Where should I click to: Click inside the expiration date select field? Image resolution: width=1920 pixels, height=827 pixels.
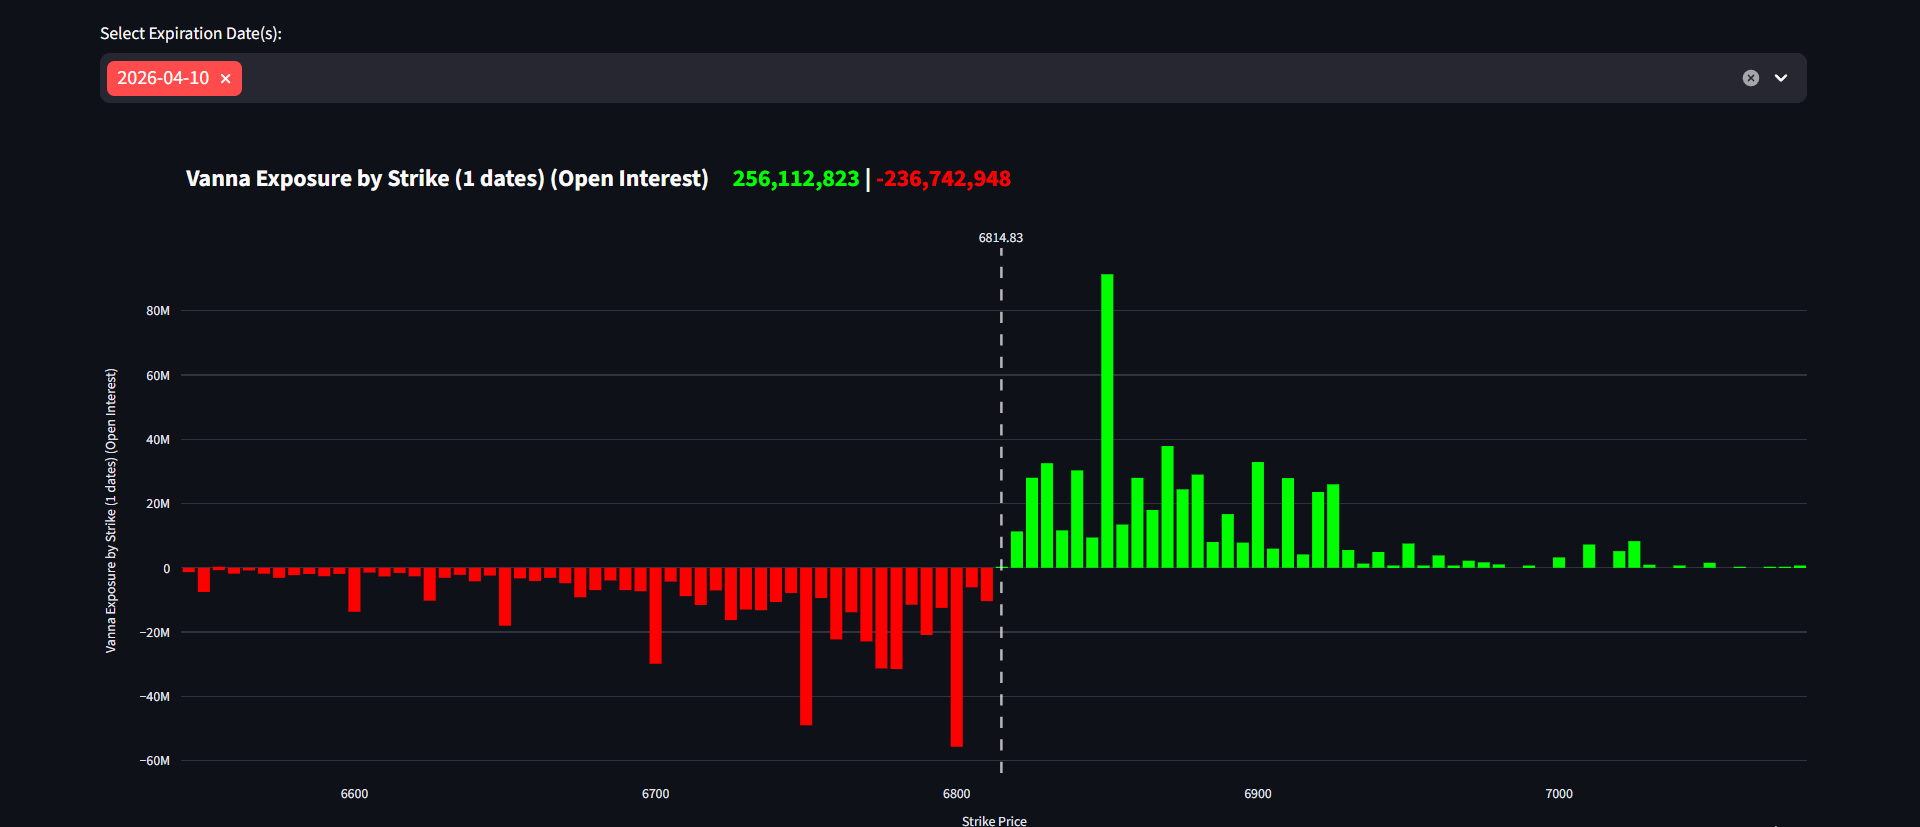[900, 78]
